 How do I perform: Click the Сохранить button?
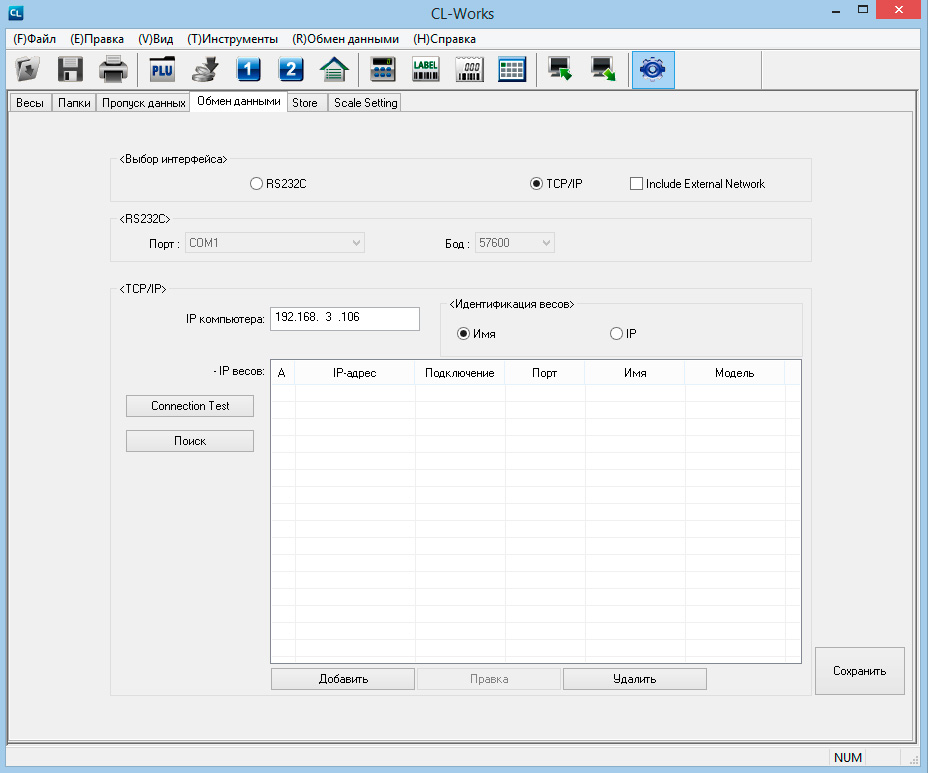[859, 671]
